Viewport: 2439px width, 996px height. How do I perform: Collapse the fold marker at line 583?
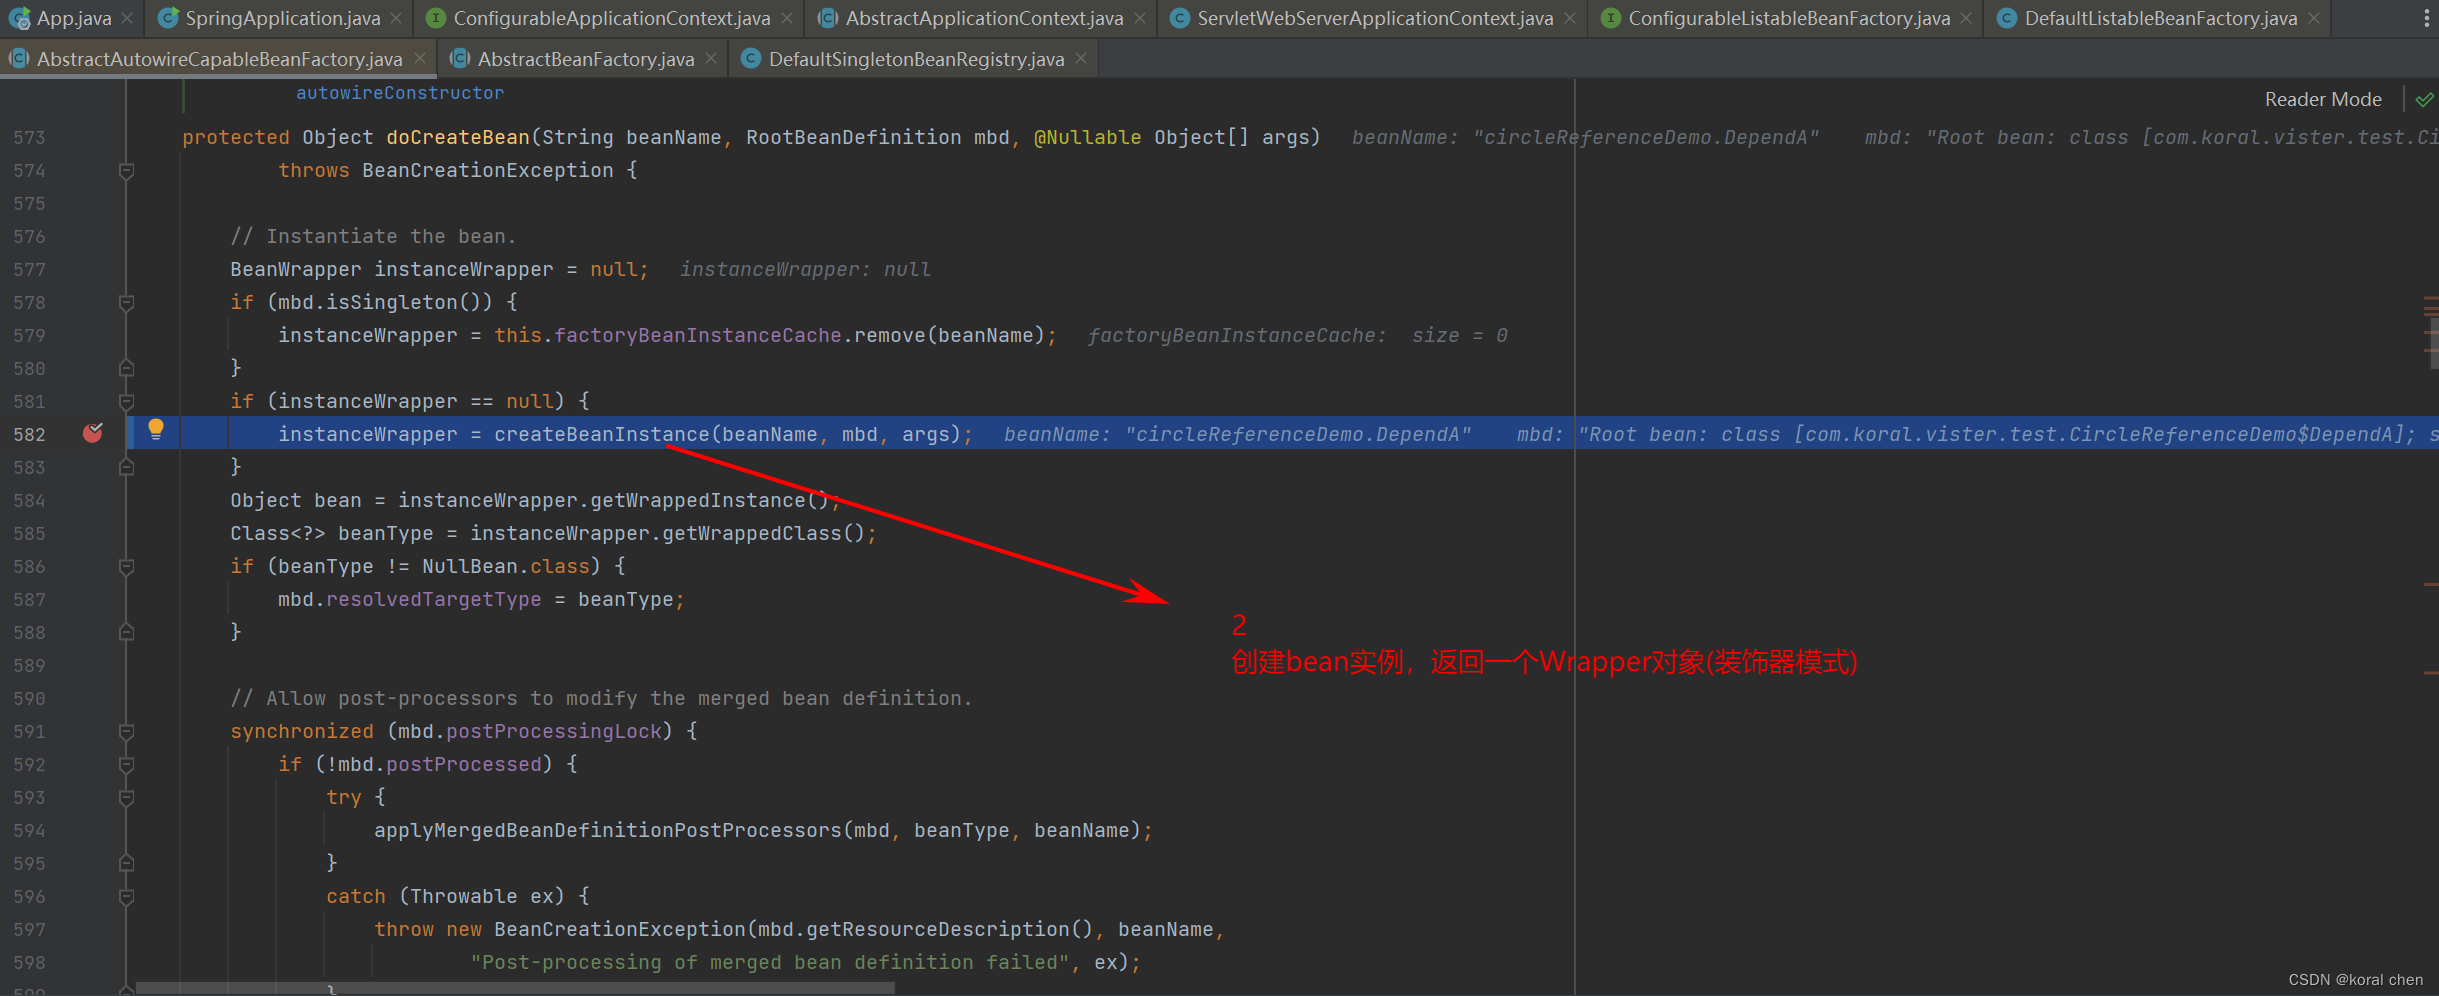[126, 467]
